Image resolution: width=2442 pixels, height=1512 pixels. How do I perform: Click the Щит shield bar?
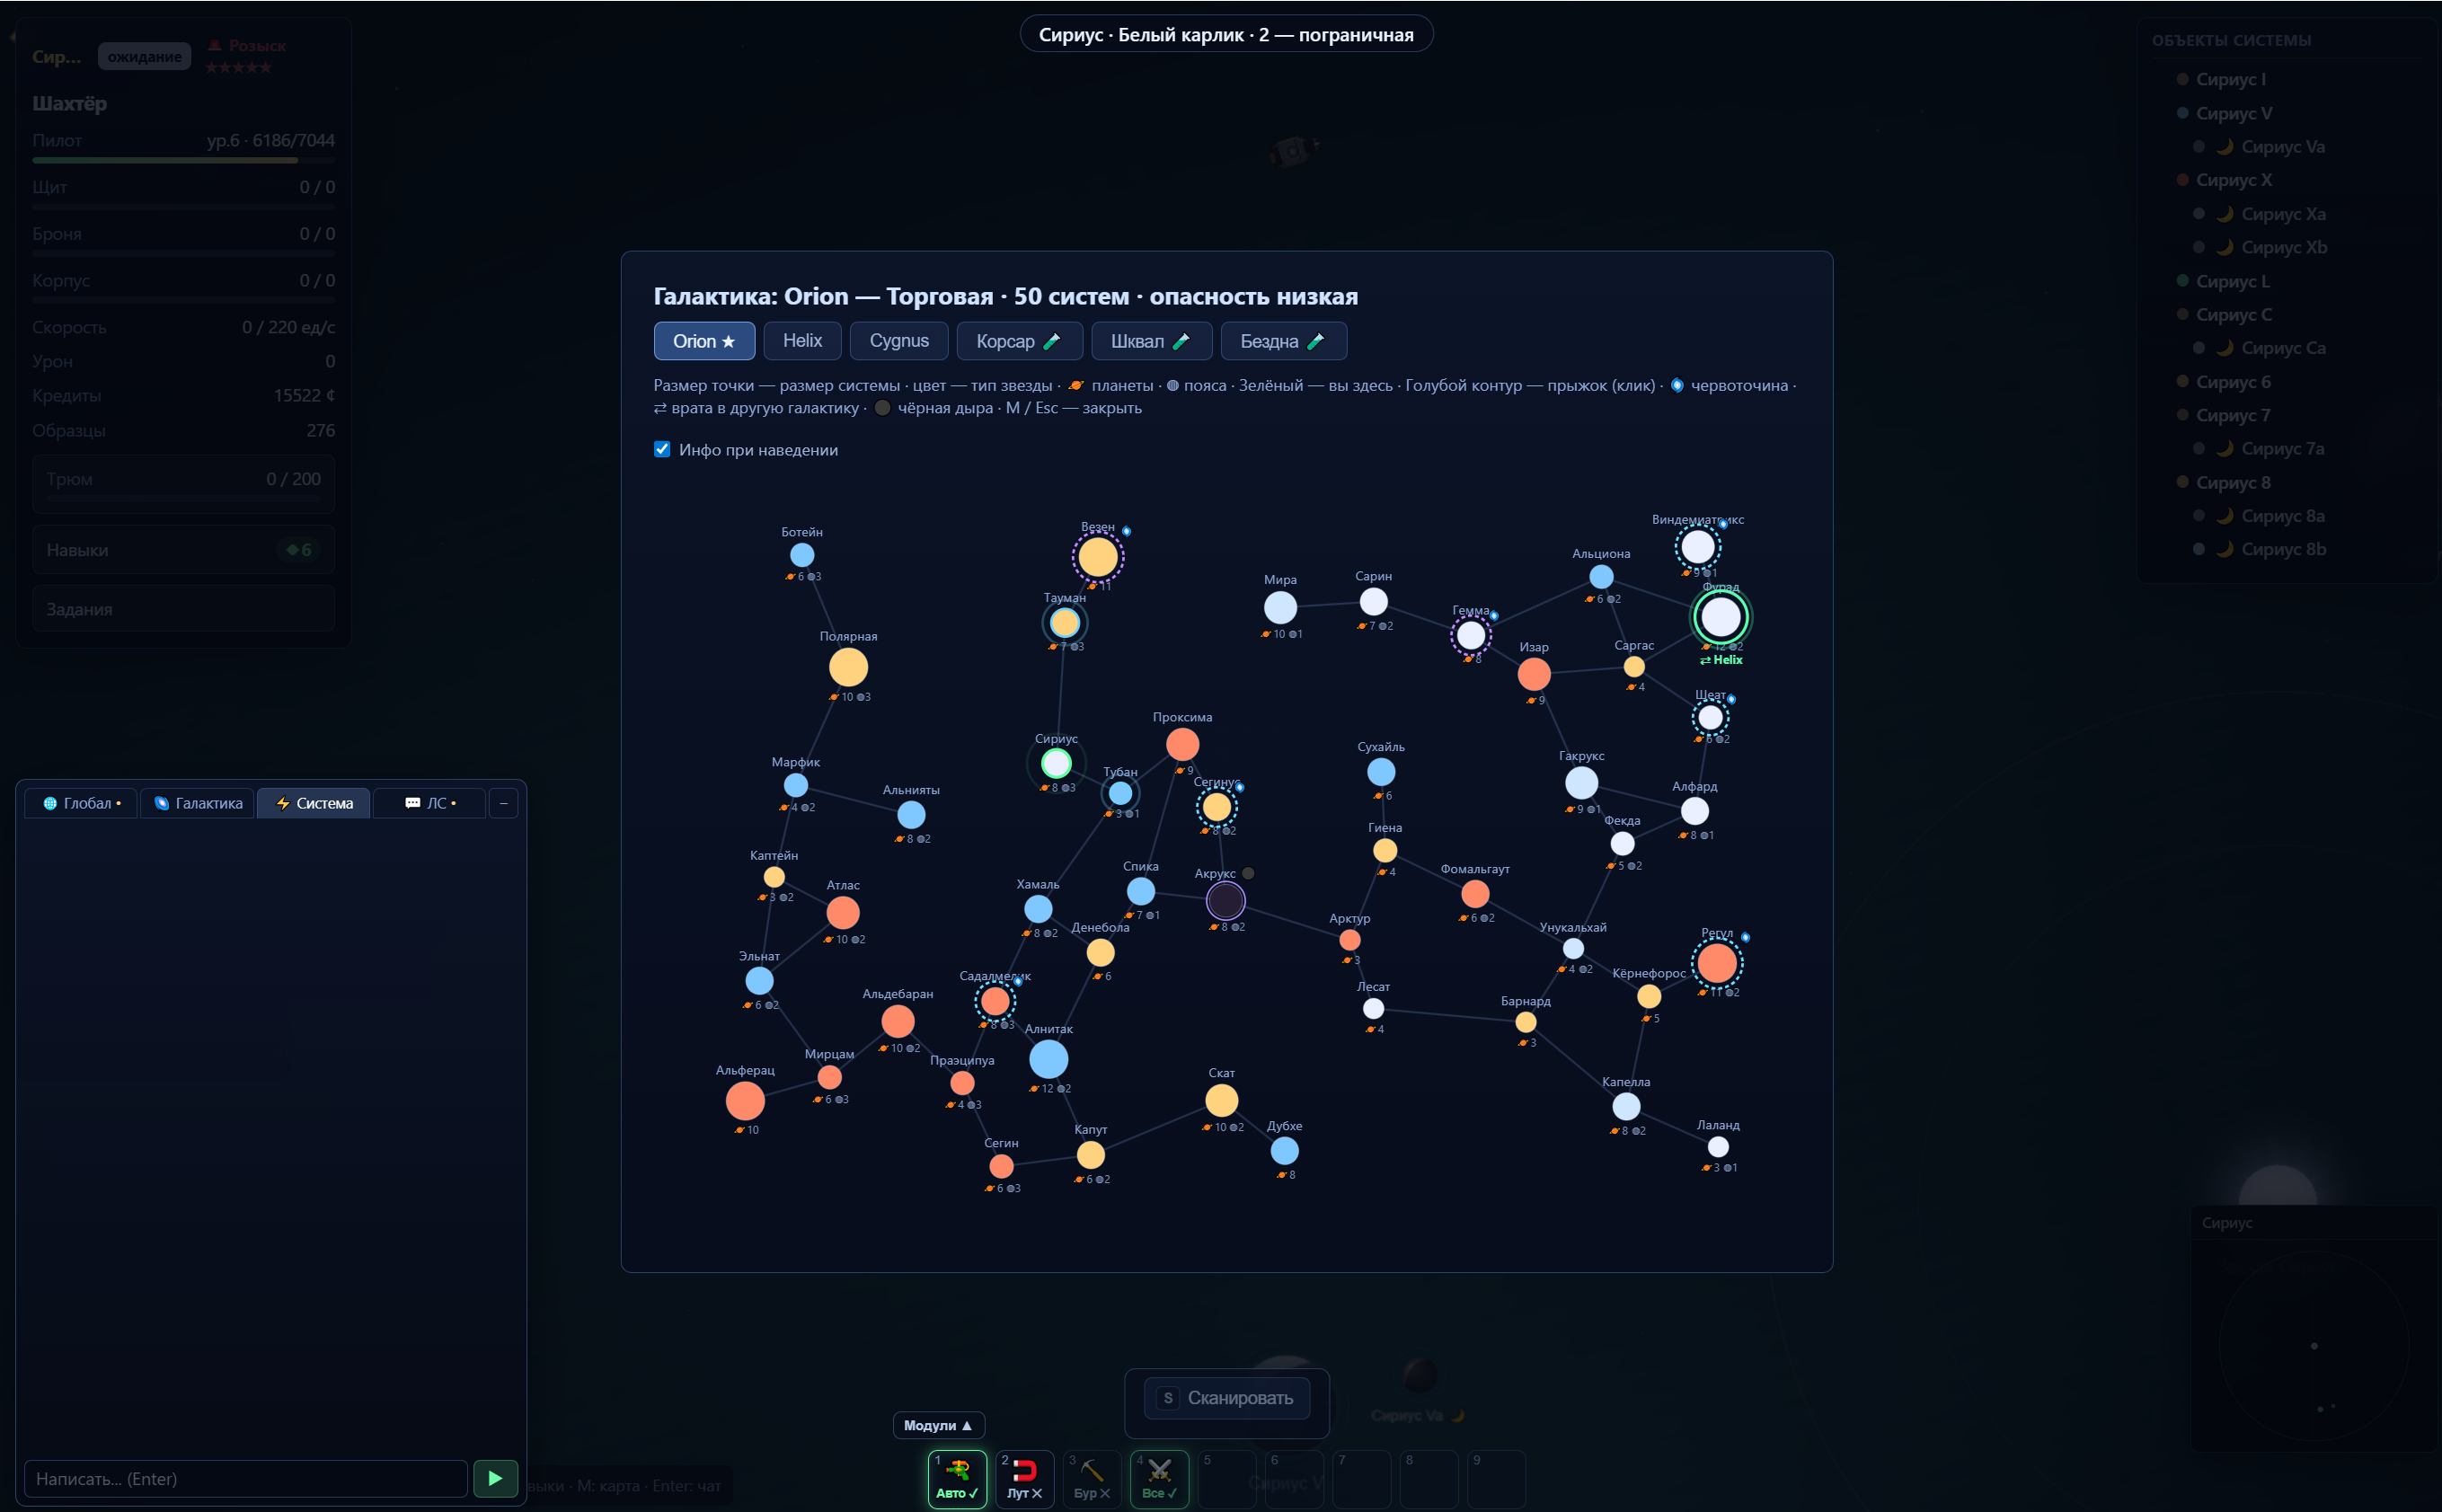183,207
